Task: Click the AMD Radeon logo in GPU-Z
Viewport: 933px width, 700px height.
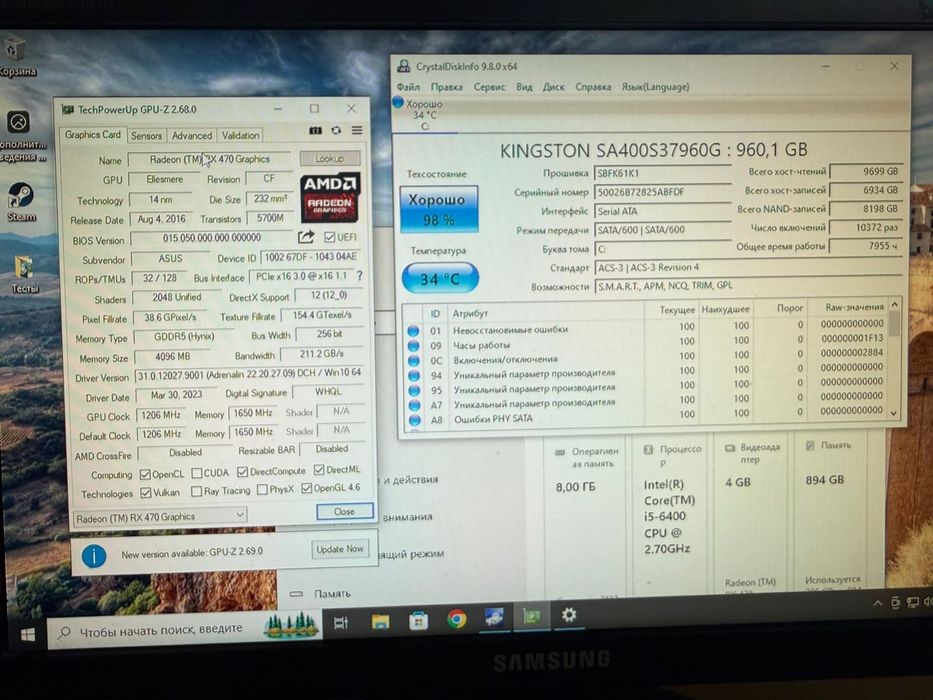Action: [330, 198]
